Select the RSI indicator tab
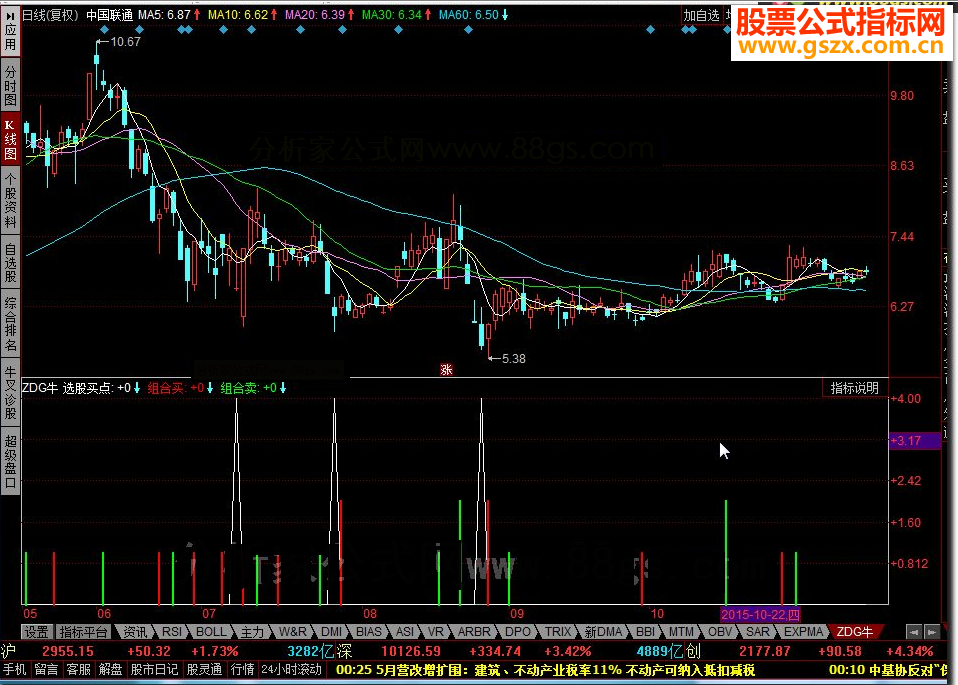The height and width of the screenshot is (685, 958). point(172,632)
